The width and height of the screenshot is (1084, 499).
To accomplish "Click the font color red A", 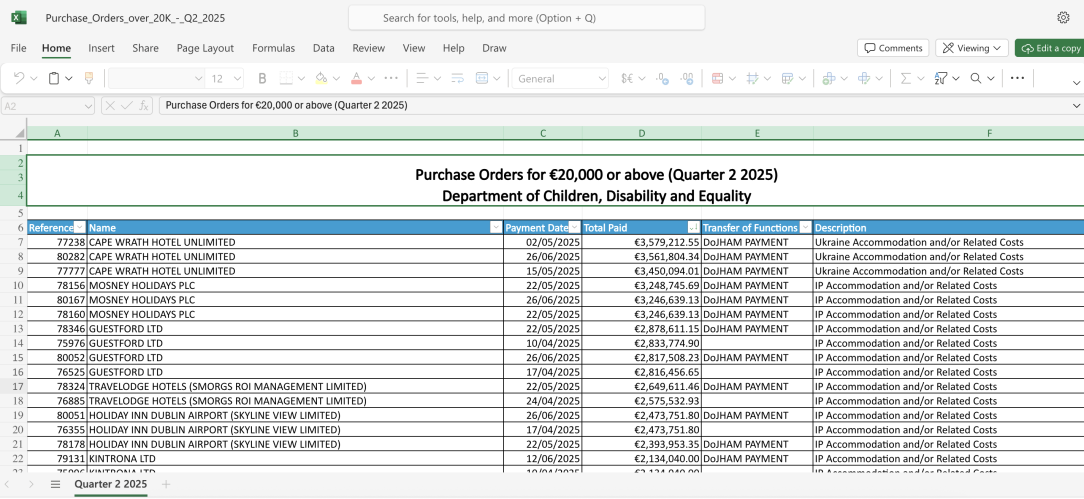I will click(x=355, y=78).
